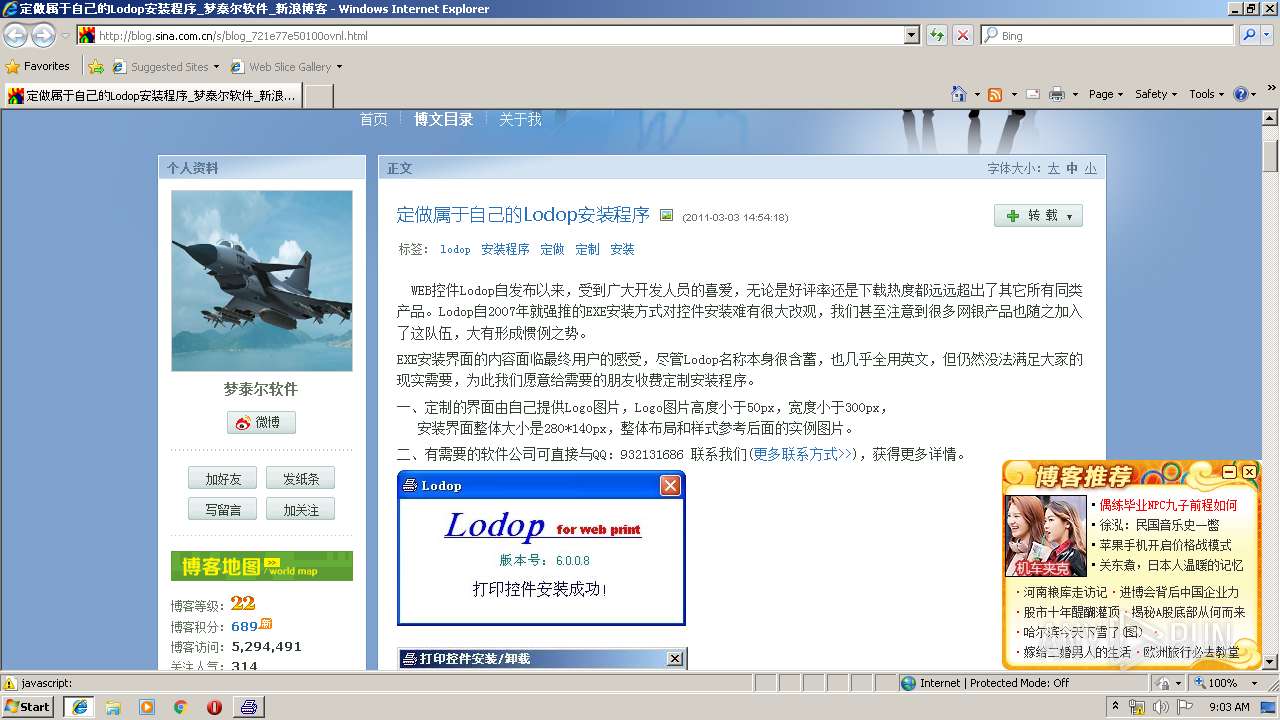The height and width of the screenshot is (720, 1280).
Task: Go to the 博文目录 navigation tab
Action: (443, 119)
